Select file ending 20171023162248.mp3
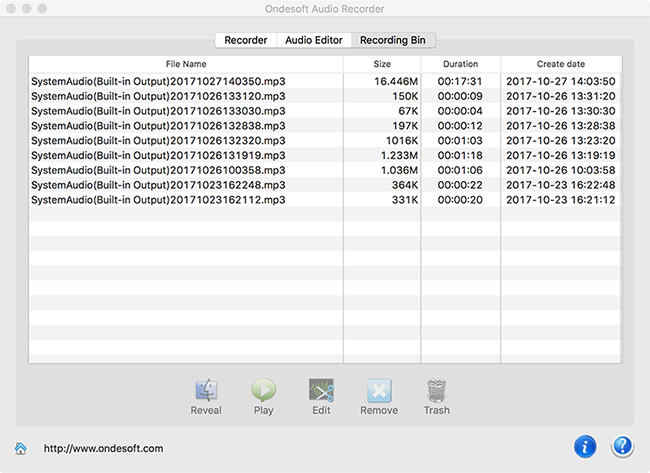Screen dimensions: 650x473 (158, 185)
